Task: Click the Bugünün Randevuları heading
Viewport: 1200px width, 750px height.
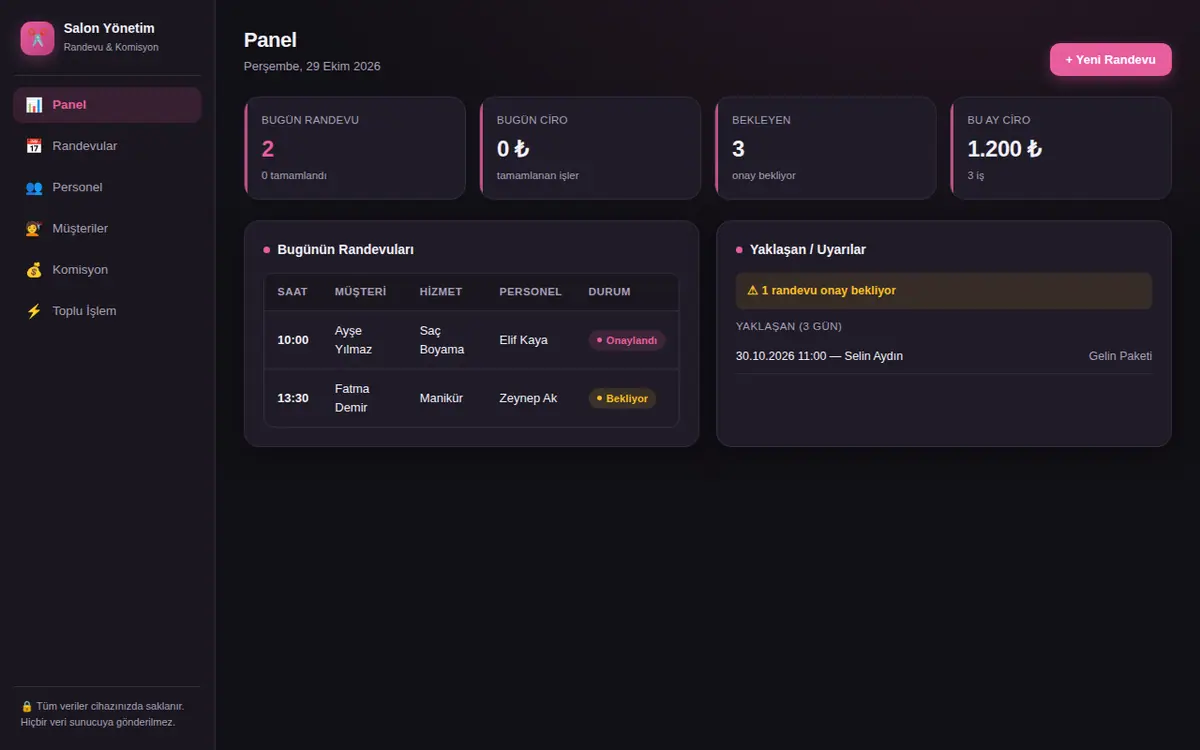Action: 345,249
